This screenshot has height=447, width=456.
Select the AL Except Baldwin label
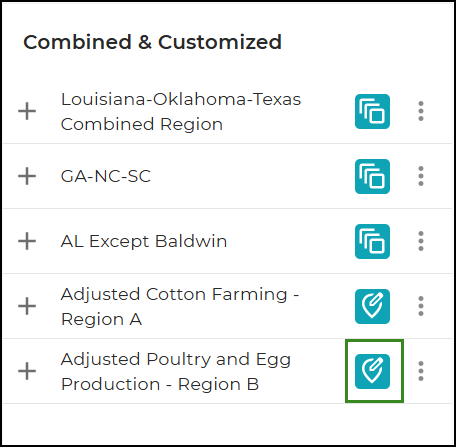coord(144,241)
